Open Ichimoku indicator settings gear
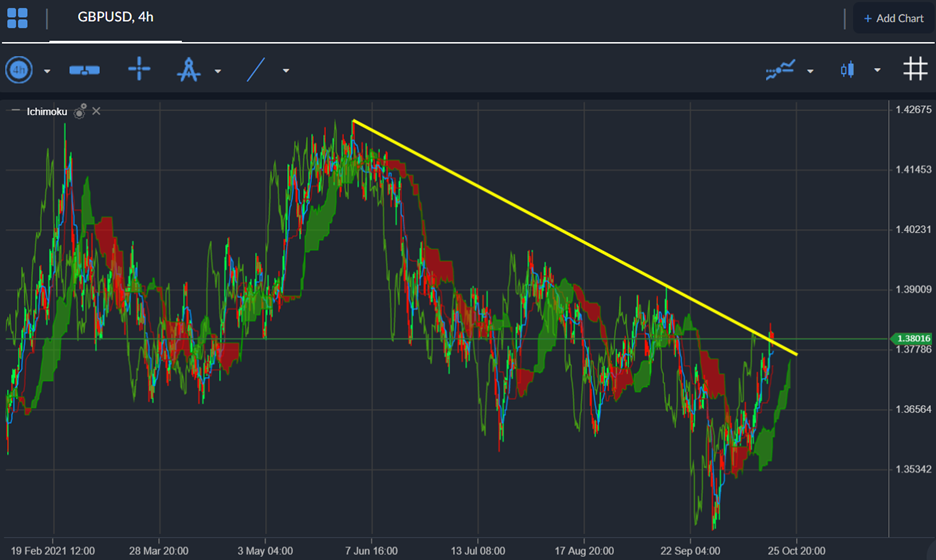Screen dimensions: 936x560 tap(79, 111)
